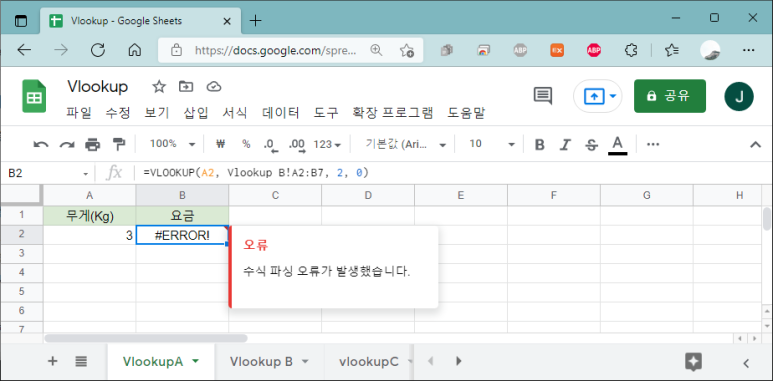Image resolution: width=773 pixels, height=381 pixels.
Task: Click the present/upload button icon
Action: point(594,96)
